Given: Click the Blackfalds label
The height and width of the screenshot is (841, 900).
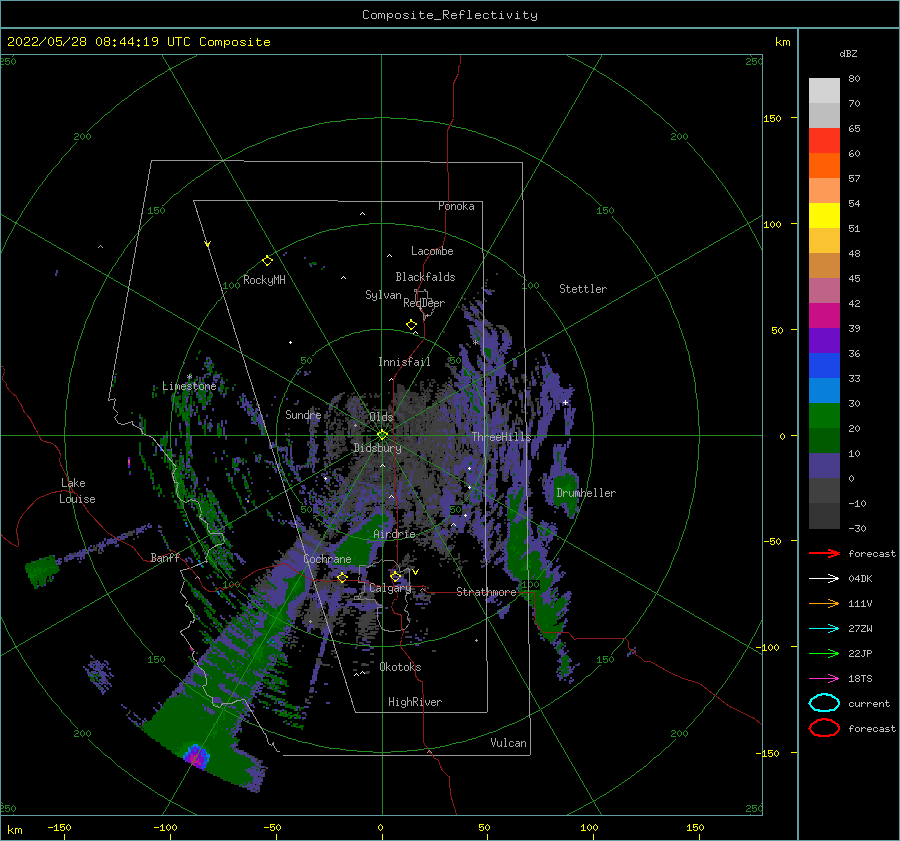Looking at the screenshot, I should click(425, 277).
